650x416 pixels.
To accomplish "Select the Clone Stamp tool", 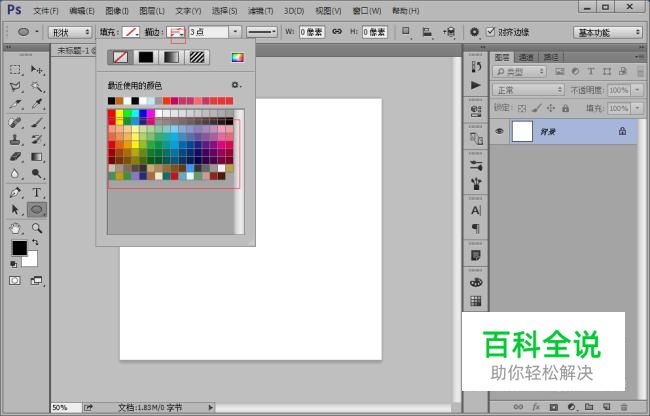I will point(15,140).
